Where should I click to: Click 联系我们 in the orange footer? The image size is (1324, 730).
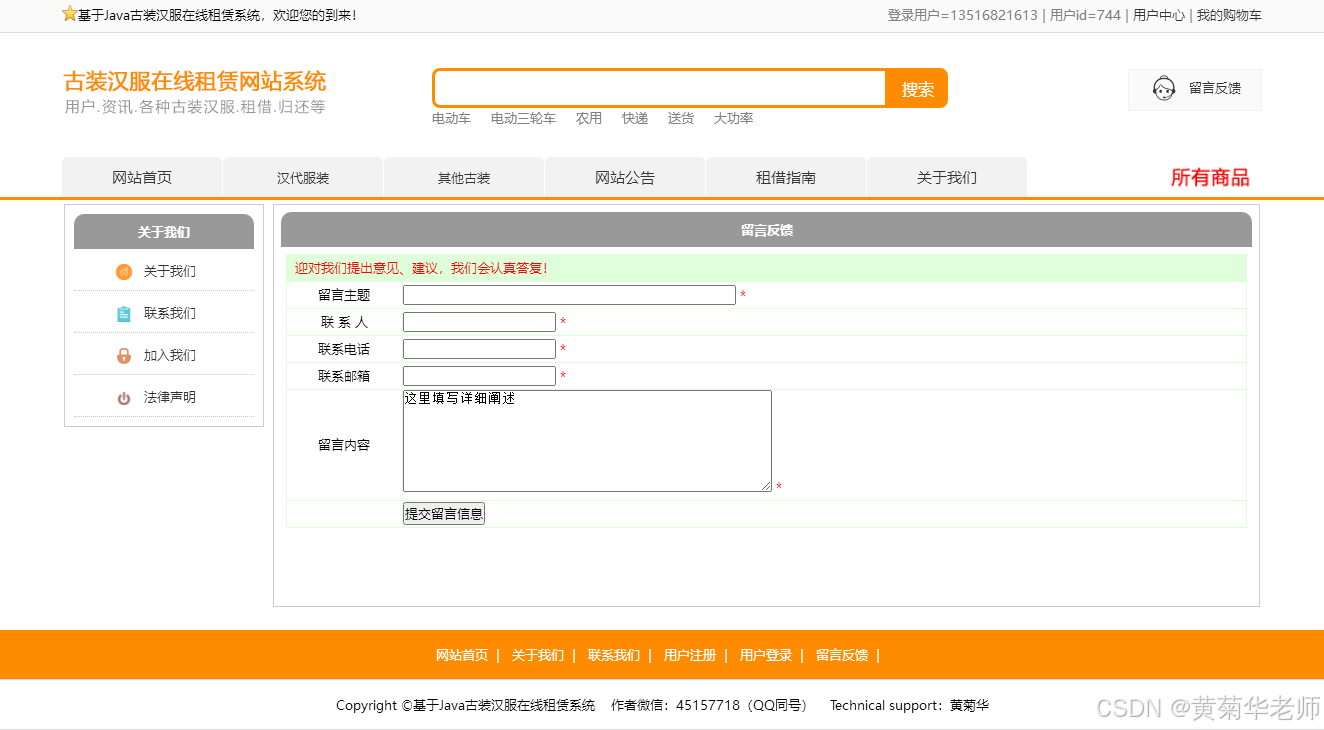(614, 656)
